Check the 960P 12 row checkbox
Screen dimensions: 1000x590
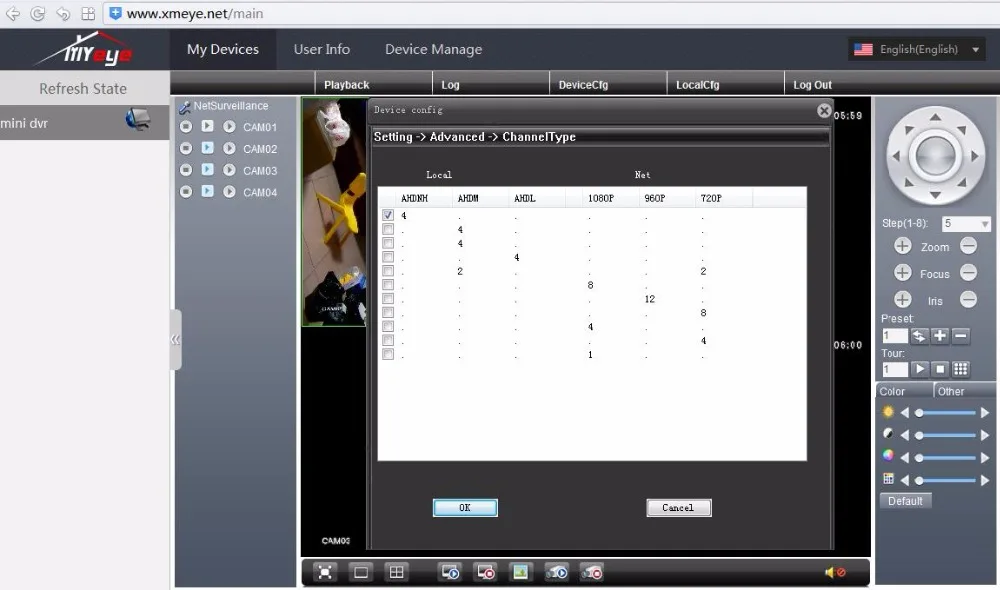[x=388, y=299]
